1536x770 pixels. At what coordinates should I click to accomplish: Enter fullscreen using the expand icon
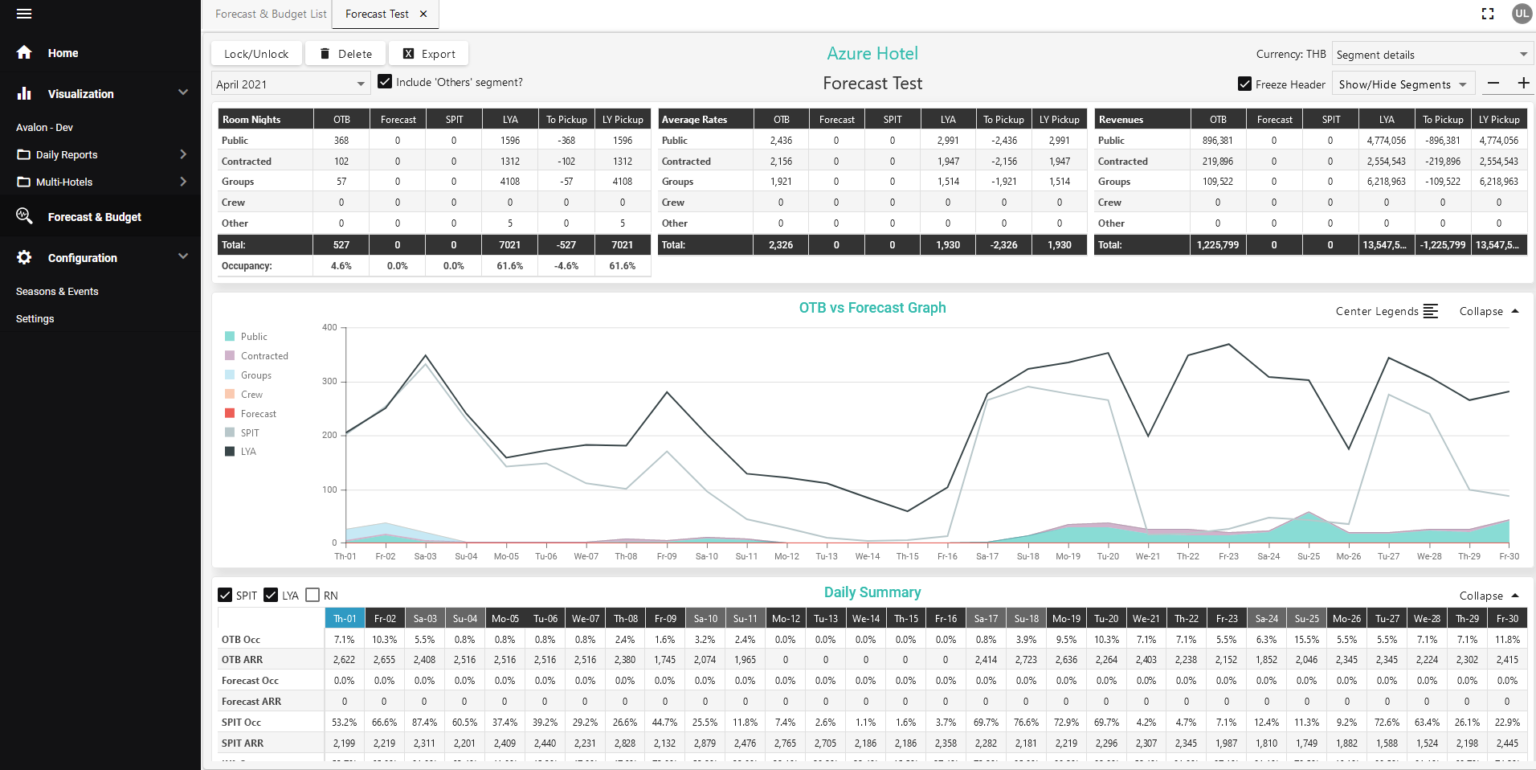coord(1488,14)
